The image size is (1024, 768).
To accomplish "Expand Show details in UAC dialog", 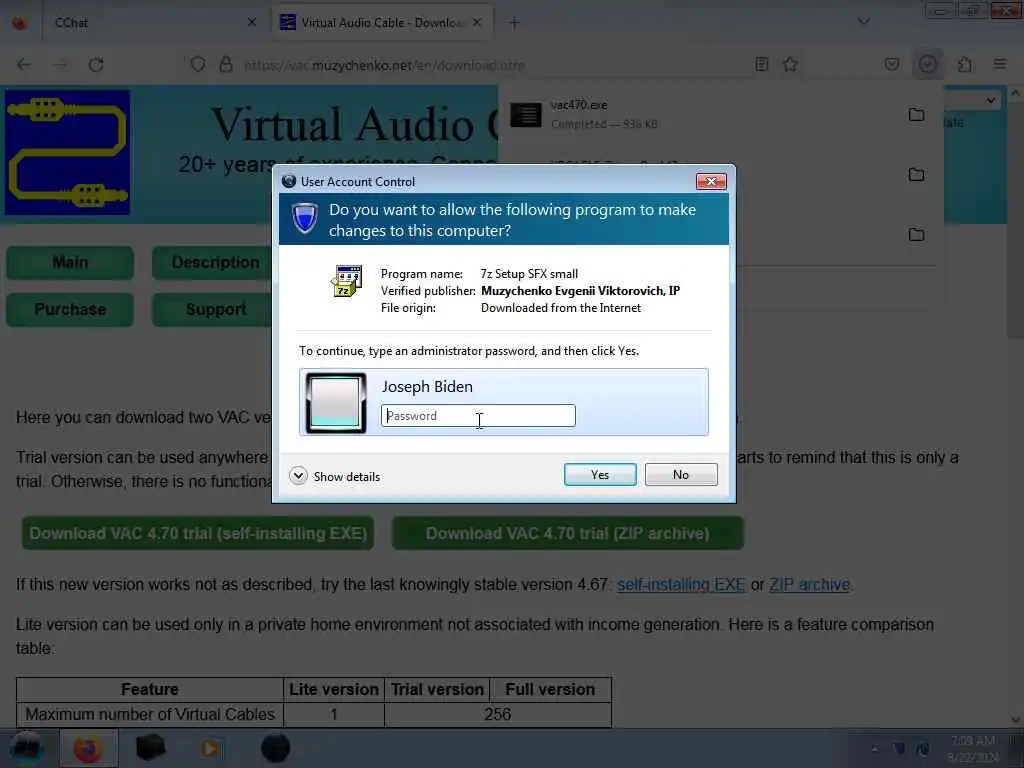I will coord(335,476).
